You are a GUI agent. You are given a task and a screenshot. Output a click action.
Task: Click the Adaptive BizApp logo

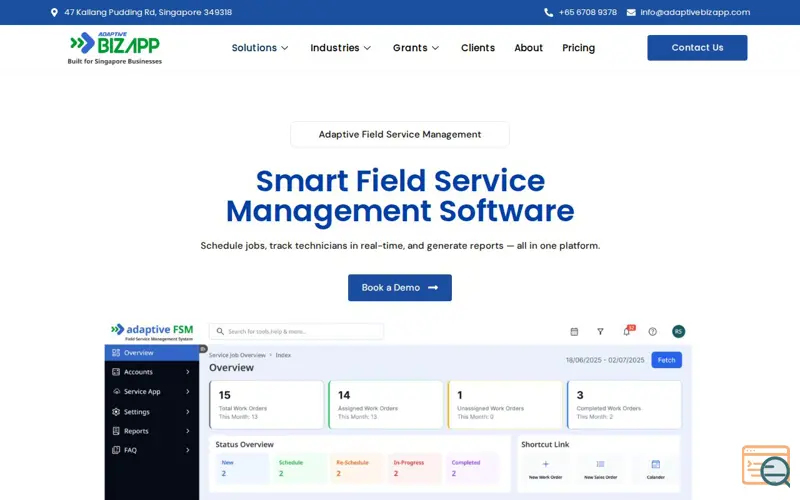[115, 48]
